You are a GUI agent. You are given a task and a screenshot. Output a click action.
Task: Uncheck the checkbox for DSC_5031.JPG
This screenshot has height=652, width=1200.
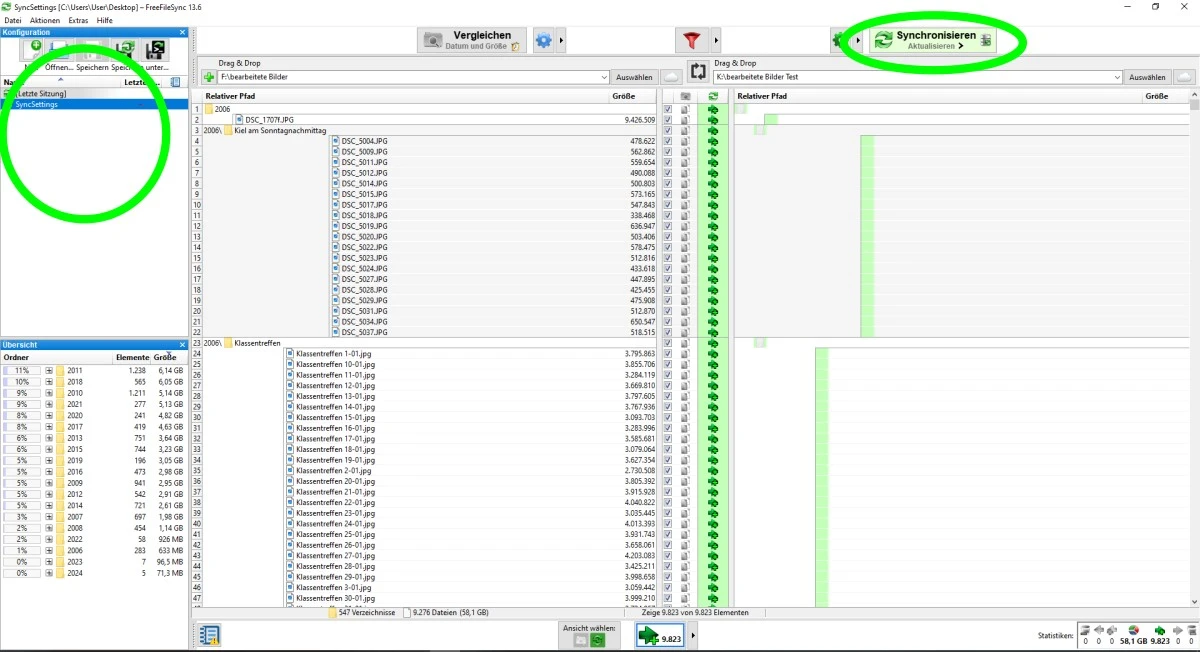(x=668, y=311)
